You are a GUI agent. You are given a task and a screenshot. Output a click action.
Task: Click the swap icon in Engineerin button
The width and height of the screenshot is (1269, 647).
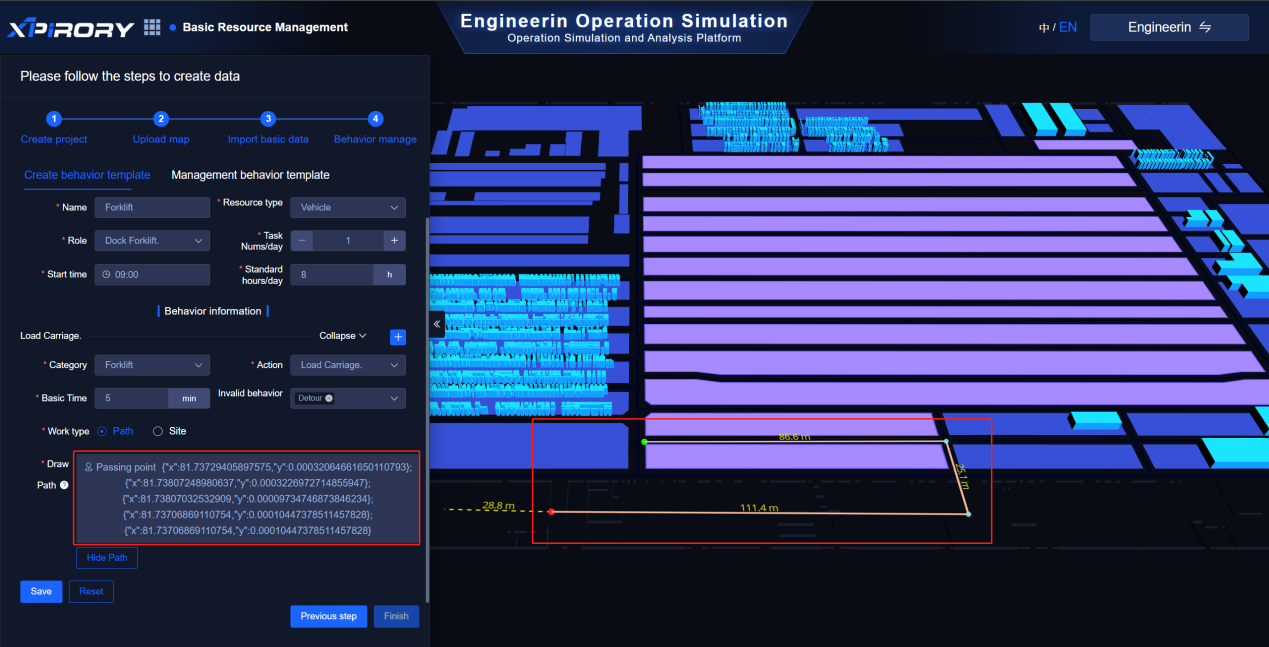tap(1205, 28)
